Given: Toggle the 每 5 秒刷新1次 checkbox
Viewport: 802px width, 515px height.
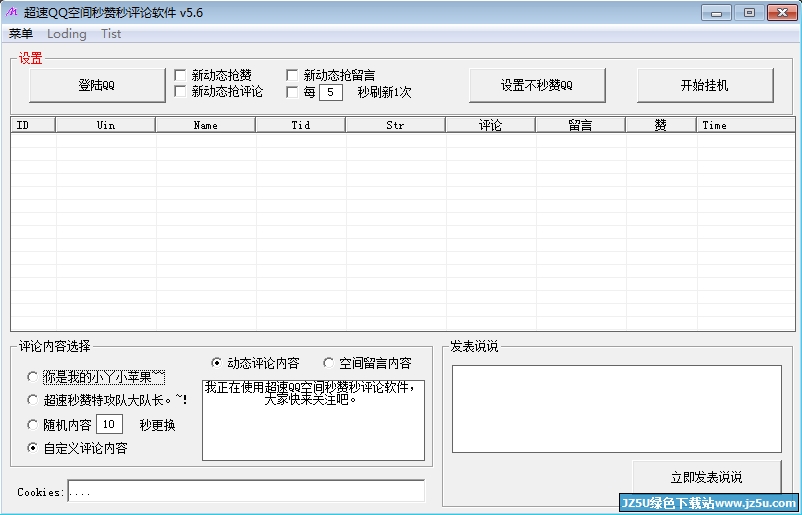Looking at the screenshot, I should pos(292,92).
